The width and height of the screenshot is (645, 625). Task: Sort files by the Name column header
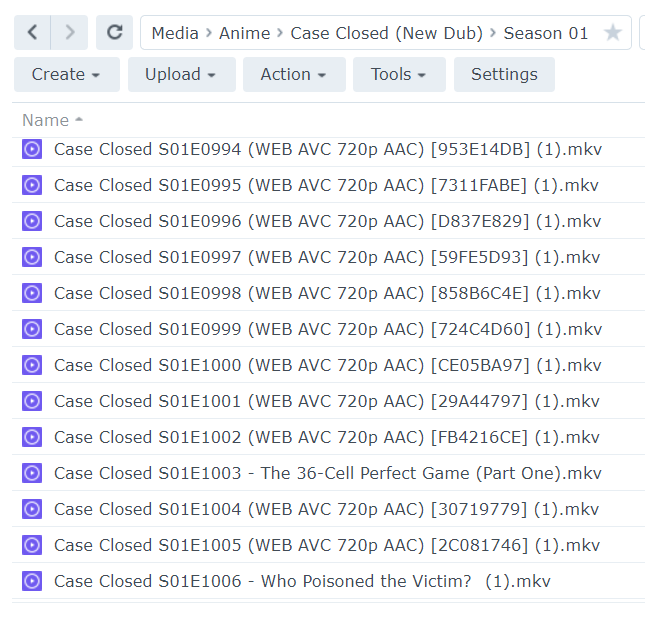point(46,120)
